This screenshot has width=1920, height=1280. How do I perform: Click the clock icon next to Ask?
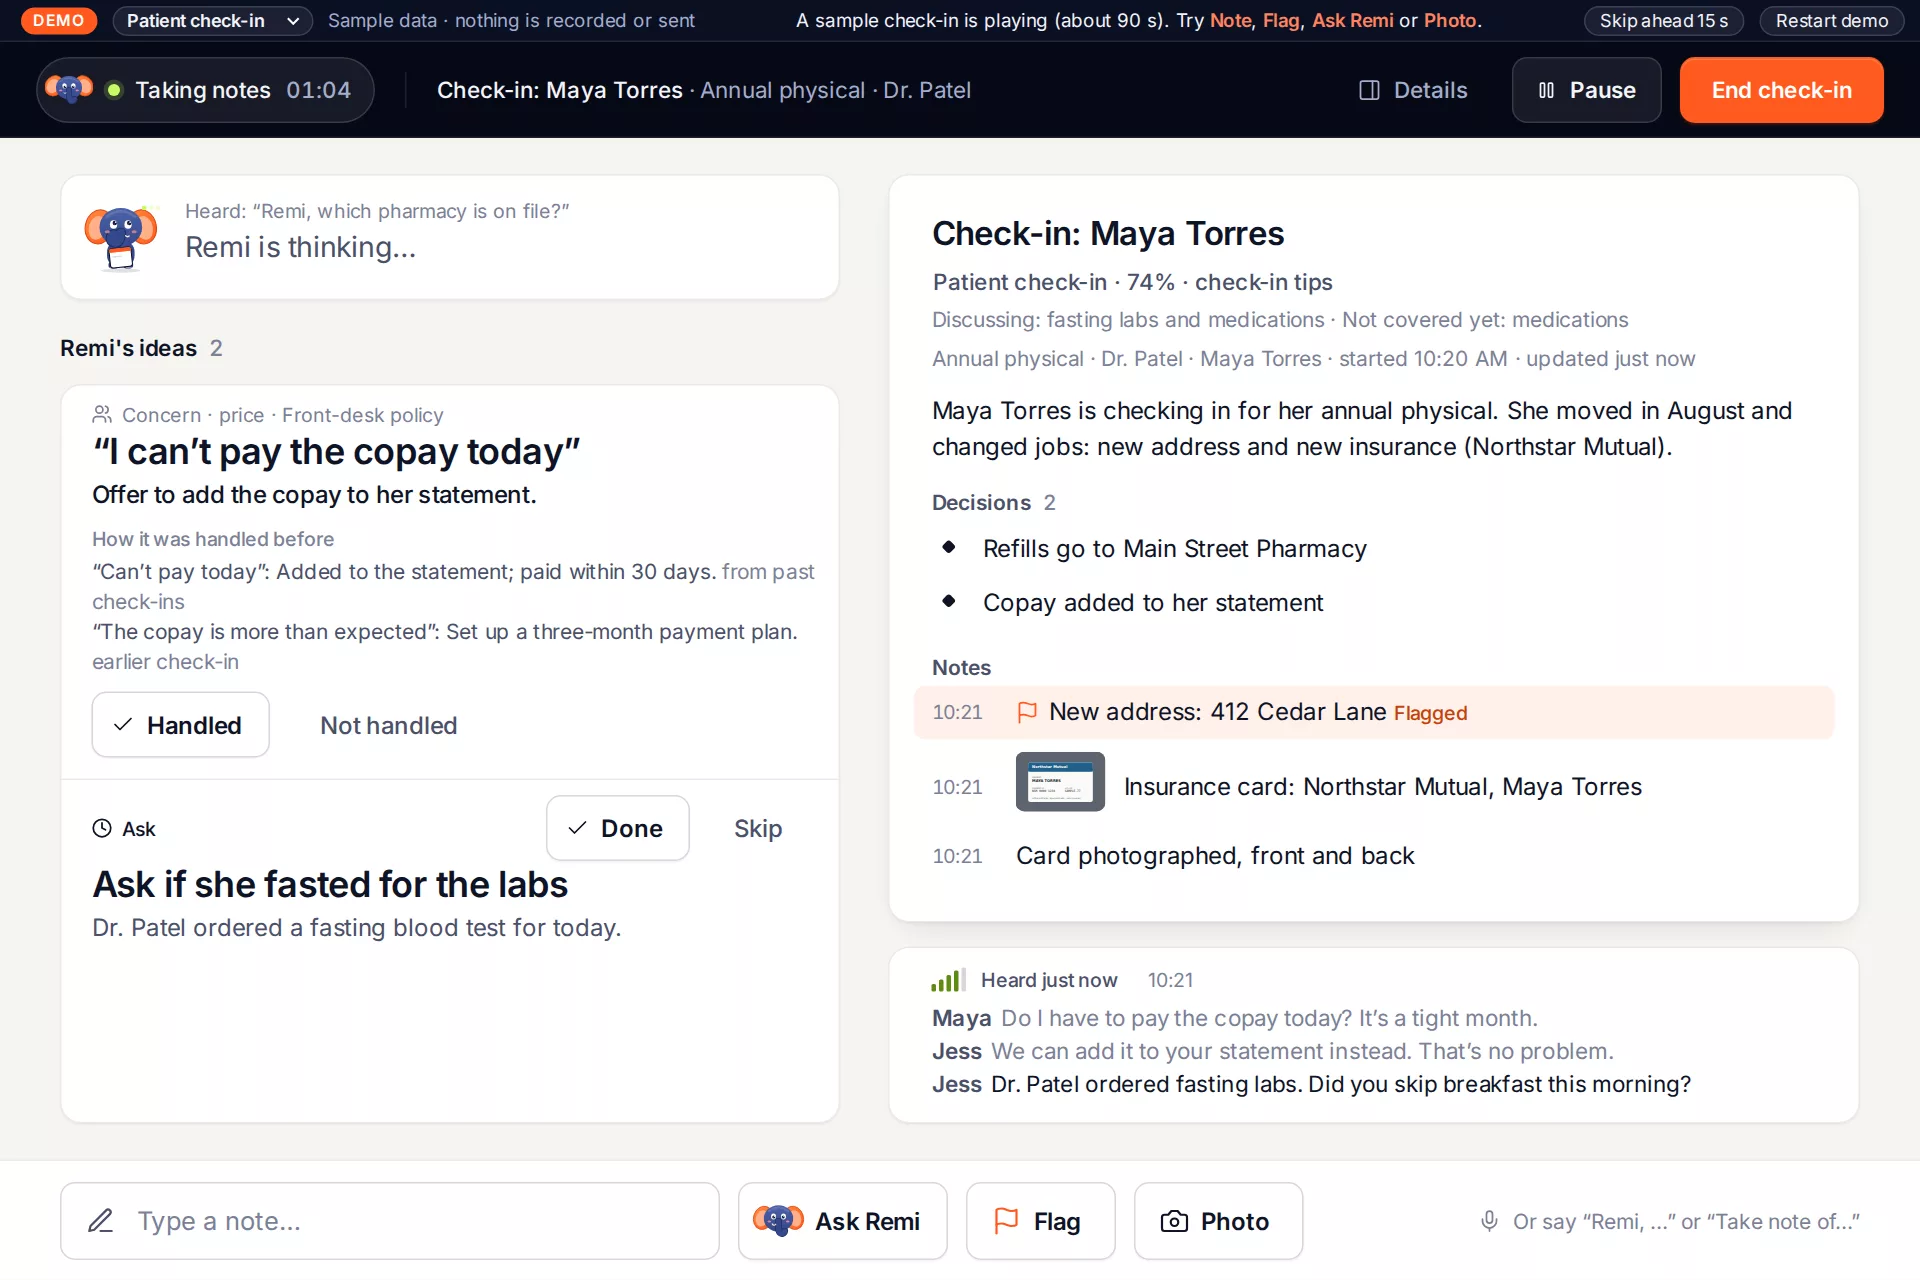[x=102, y=828]
